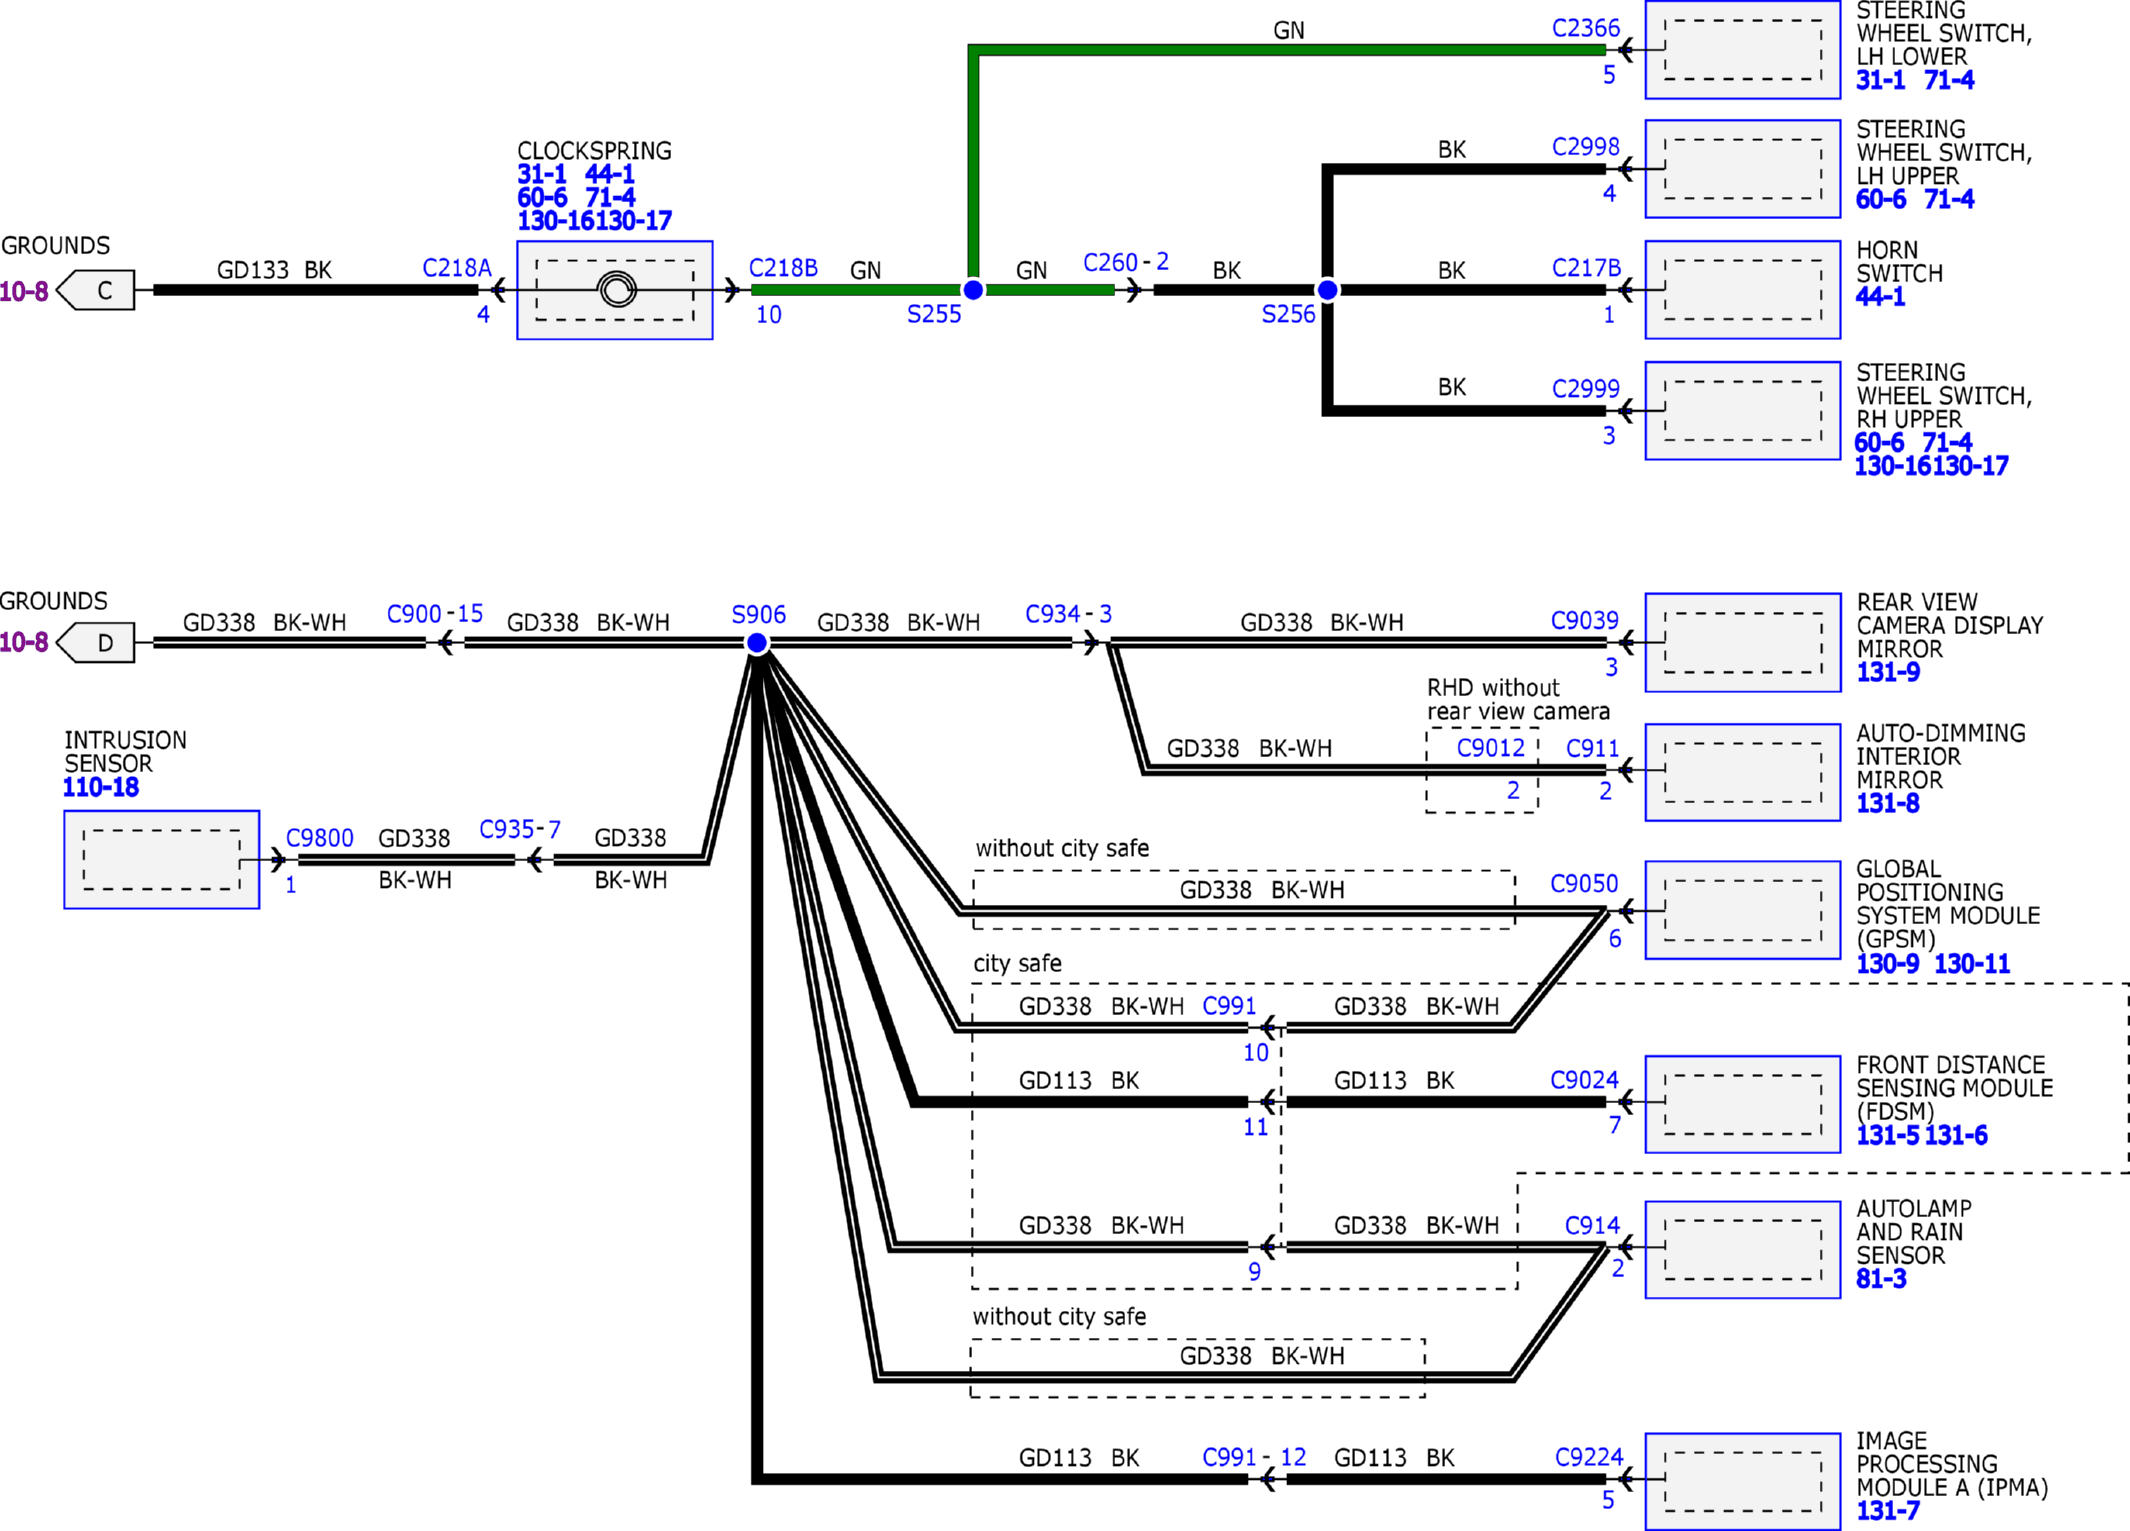Select the green GN wire to C2366
Screen dimensions: 2130x1531
1288,49
